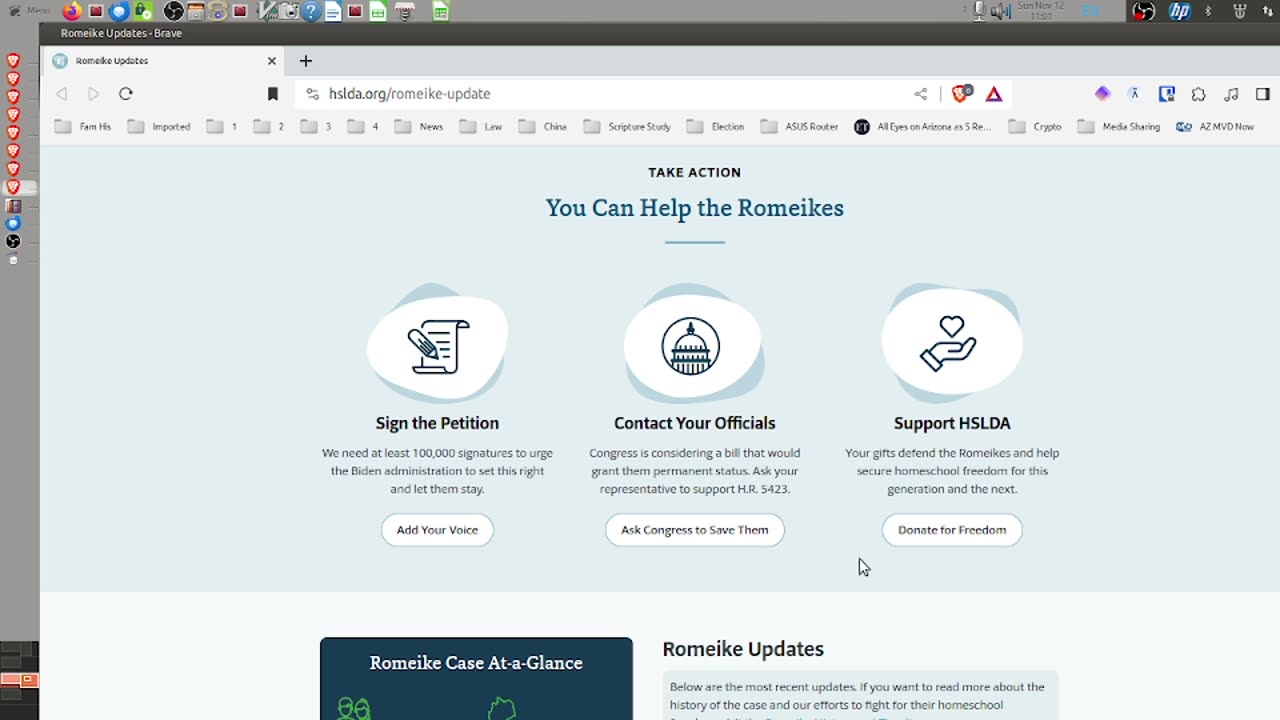Screen dimensions: 1280x720
Task: Click the Romeike Case At-a-Glance card
Action: point(476,679)
